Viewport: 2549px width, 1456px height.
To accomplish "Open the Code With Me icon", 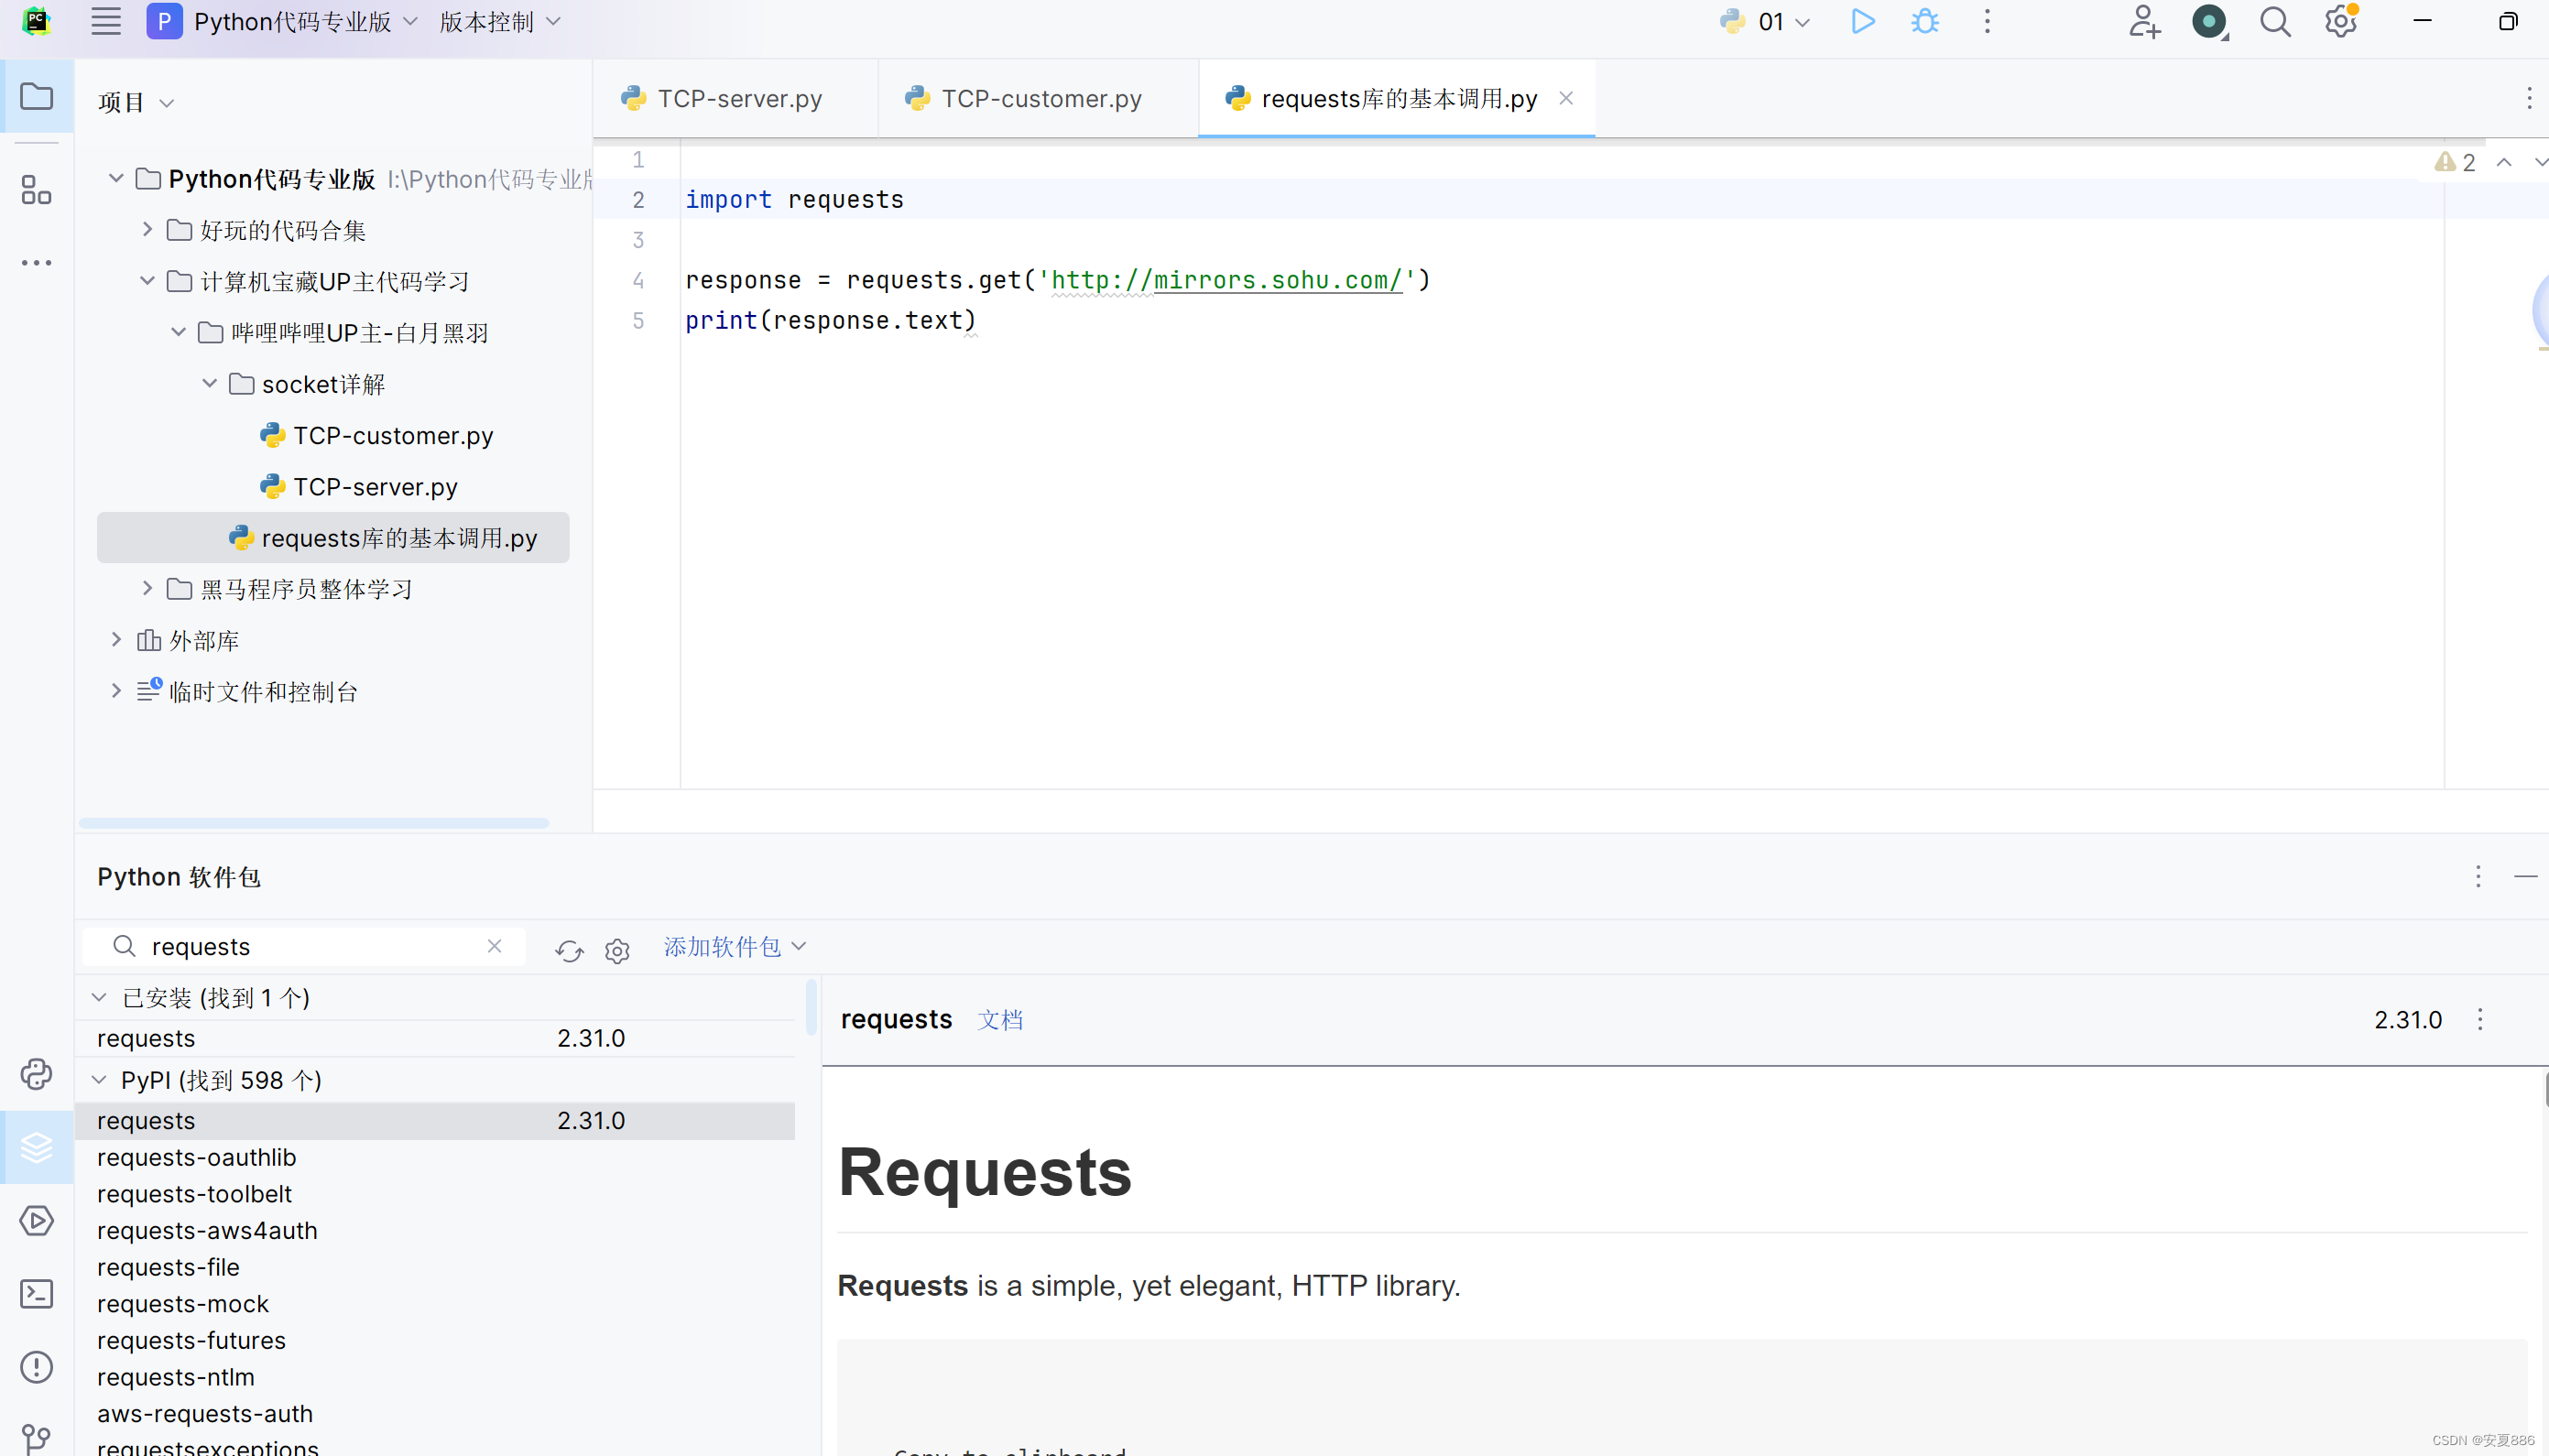I will point(2143,22).
